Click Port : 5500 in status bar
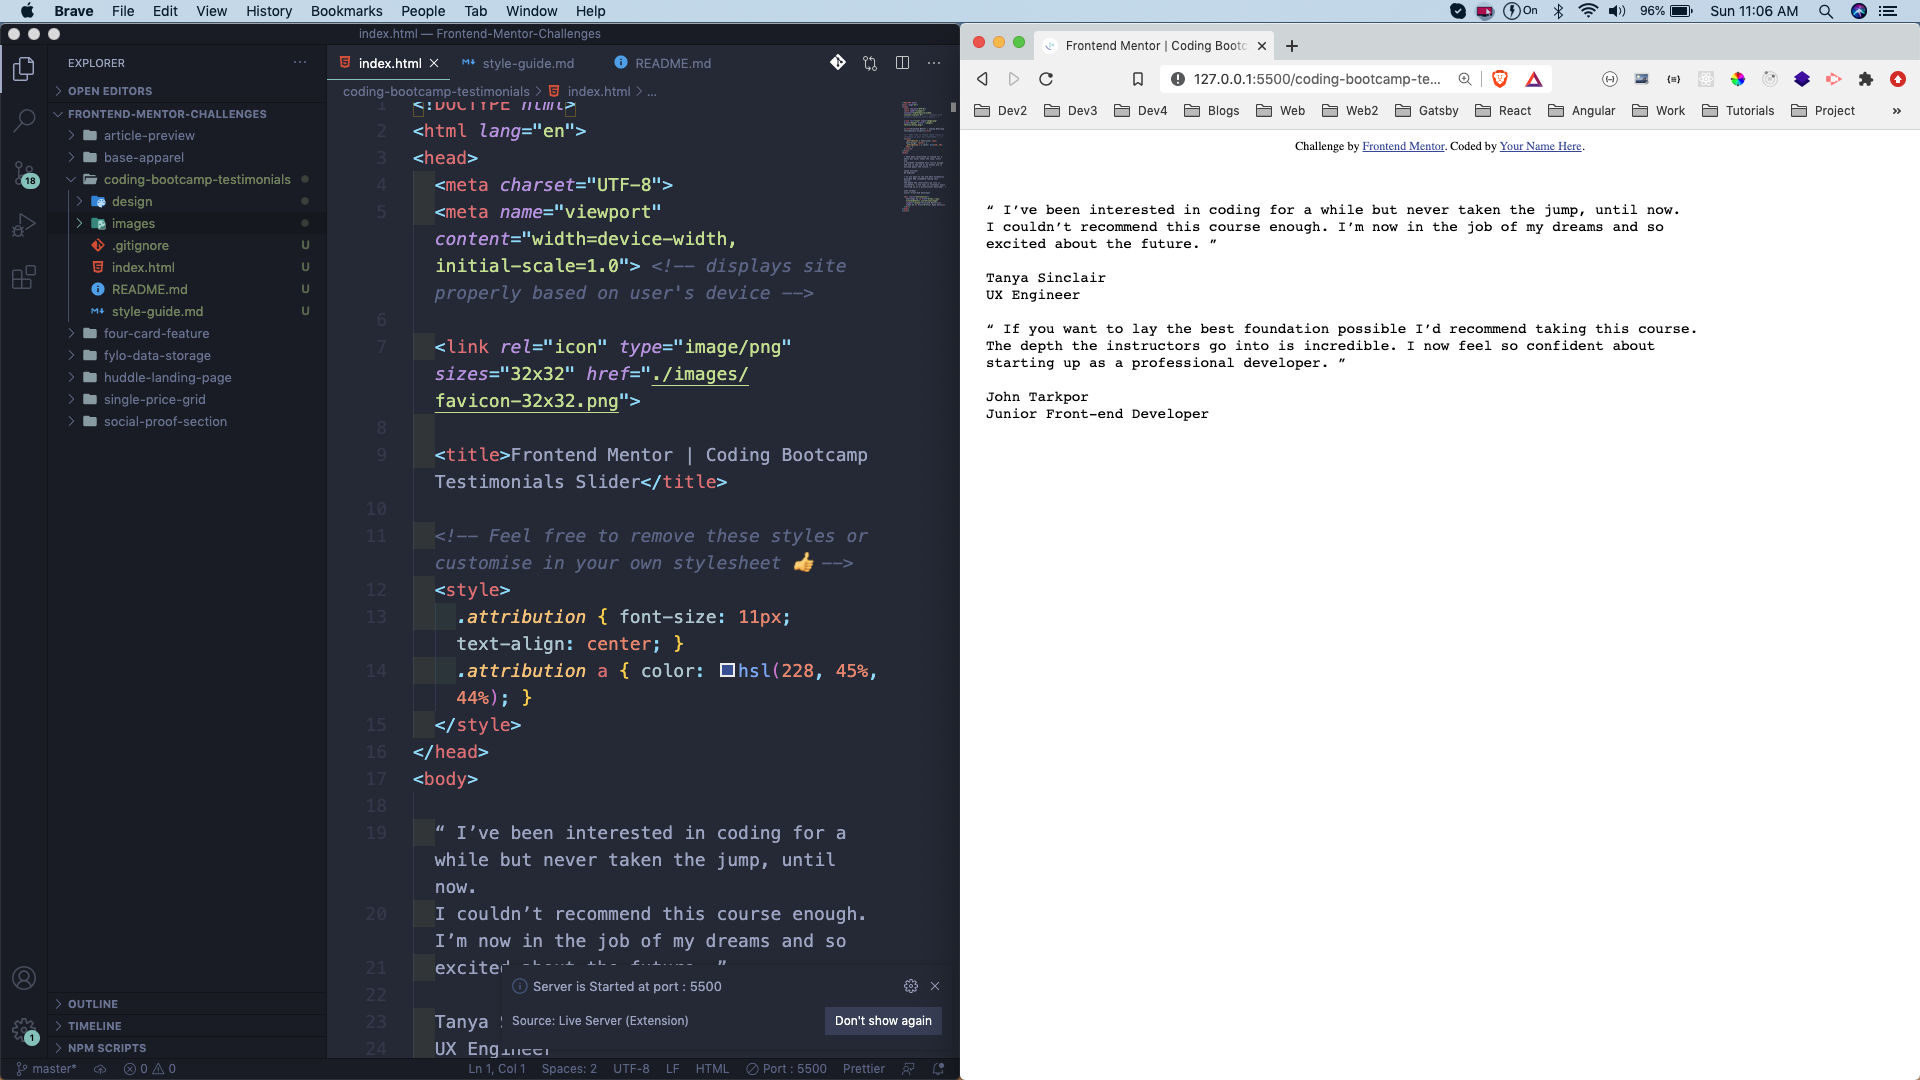Image resolution: width=1920 pixels, height=1080 pixels. [786, 1069]
